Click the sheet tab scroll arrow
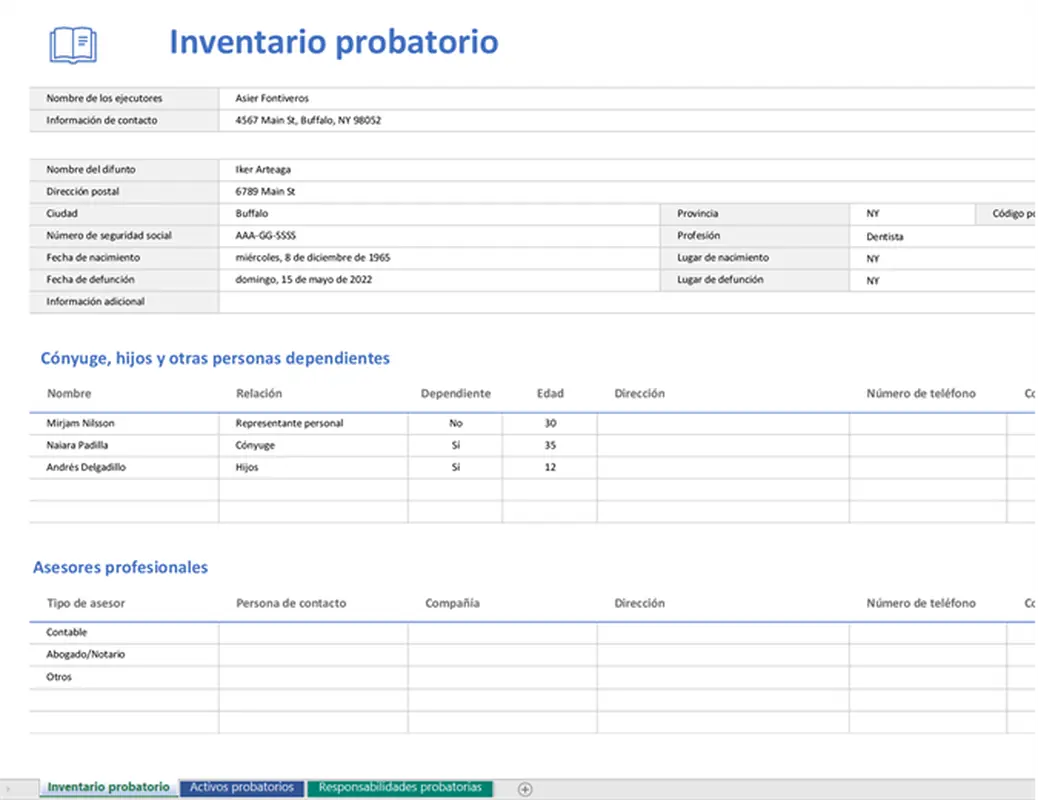Image resolution: width=1038 pixels, height=800 pixels. coord(10,788)
